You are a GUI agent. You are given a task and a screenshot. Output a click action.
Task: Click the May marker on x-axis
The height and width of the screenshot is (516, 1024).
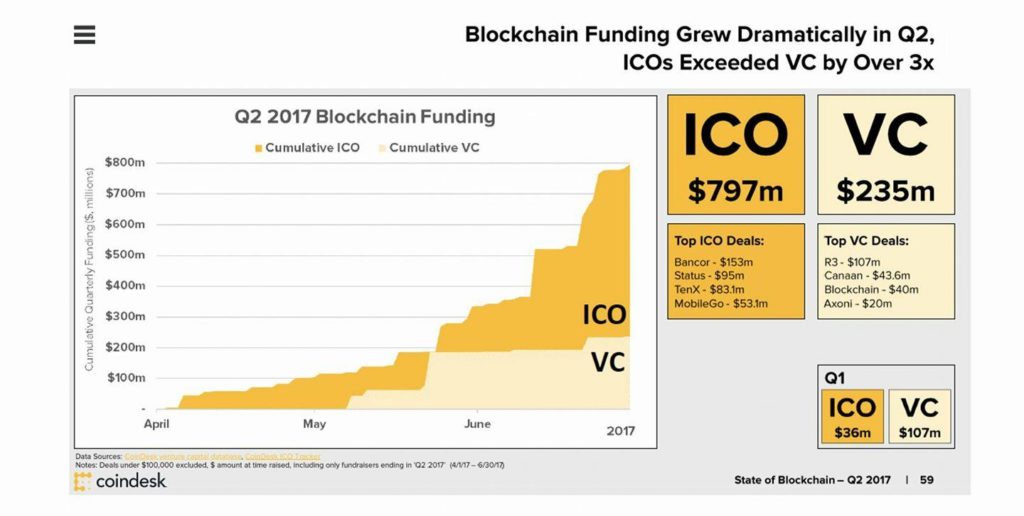[x=314, y=424]
